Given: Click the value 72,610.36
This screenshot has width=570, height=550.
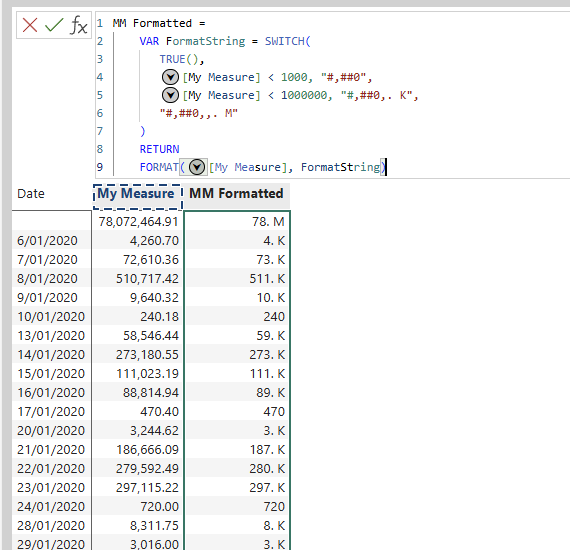Looking at the screenshot, I should [151, 260].
